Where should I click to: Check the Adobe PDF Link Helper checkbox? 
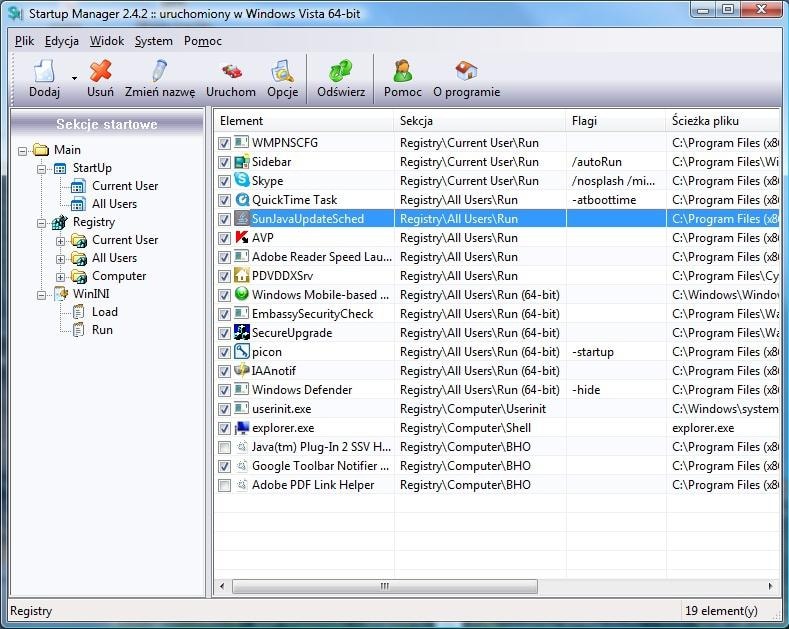224,485
